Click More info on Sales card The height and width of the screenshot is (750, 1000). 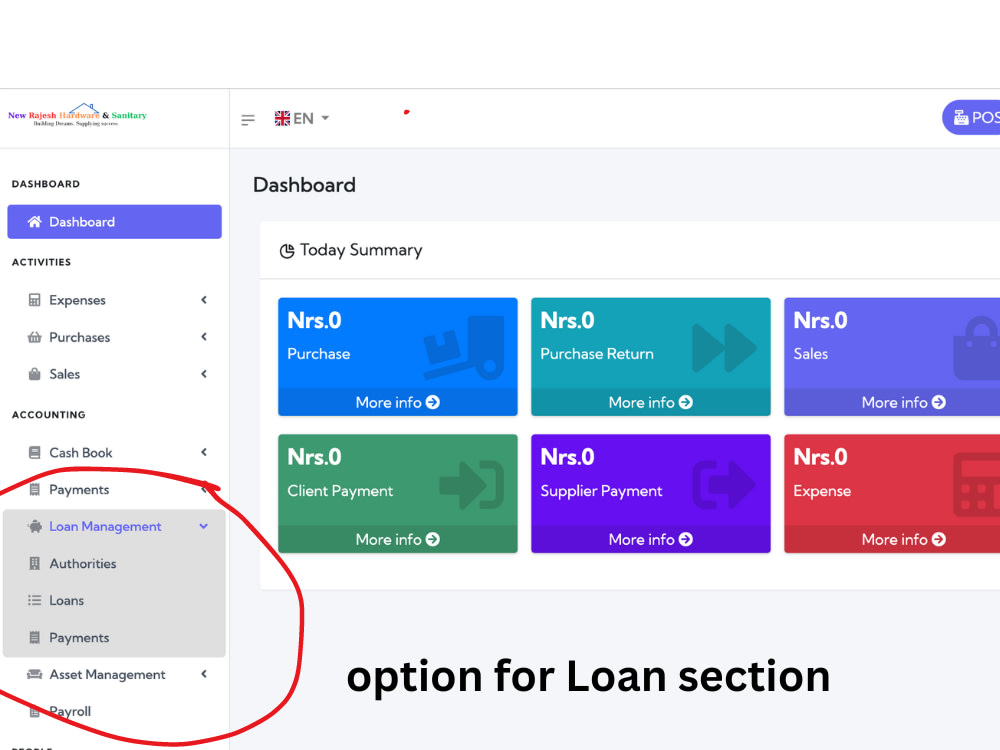(x=903, y=402)
